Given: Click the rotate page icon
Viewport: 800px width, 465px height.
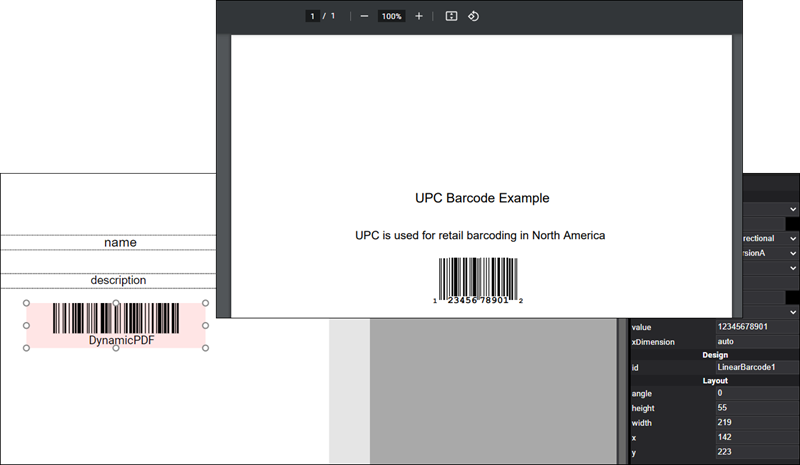Looking at the screenshot, I should [474, 17].
